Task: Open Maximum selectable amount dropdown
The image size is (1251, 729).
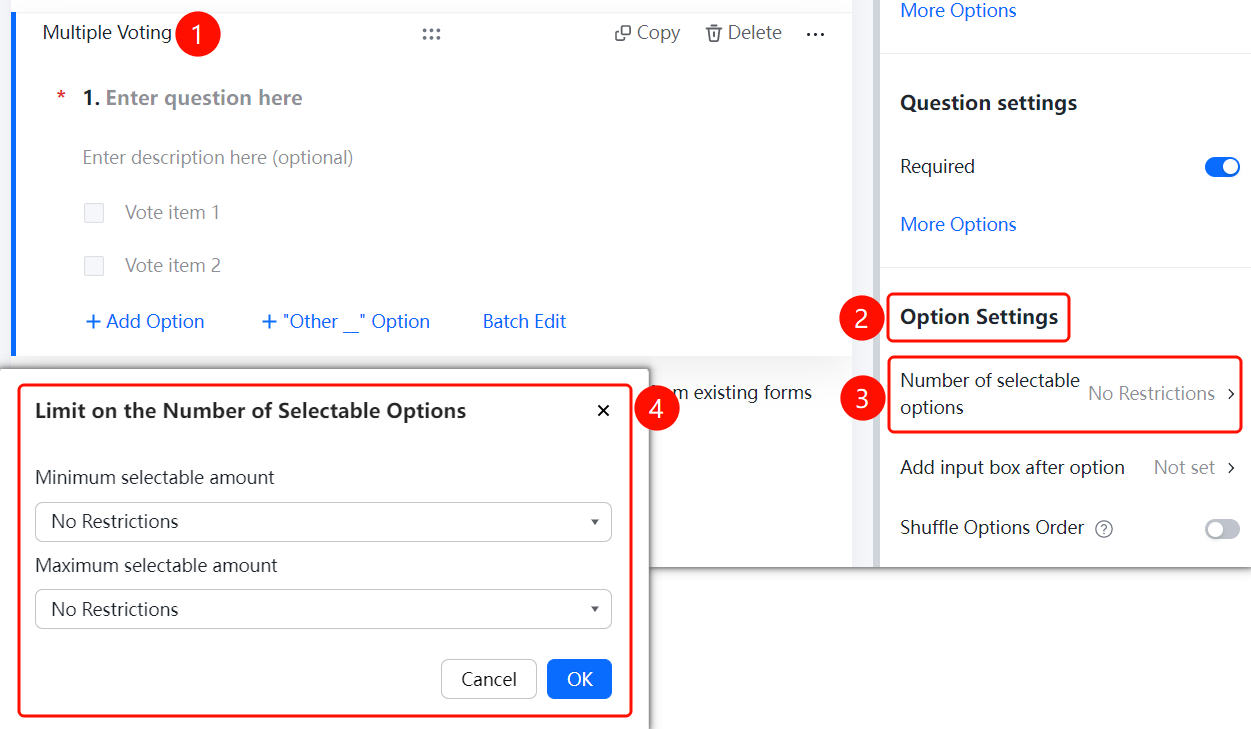Action: pos(323,609)
